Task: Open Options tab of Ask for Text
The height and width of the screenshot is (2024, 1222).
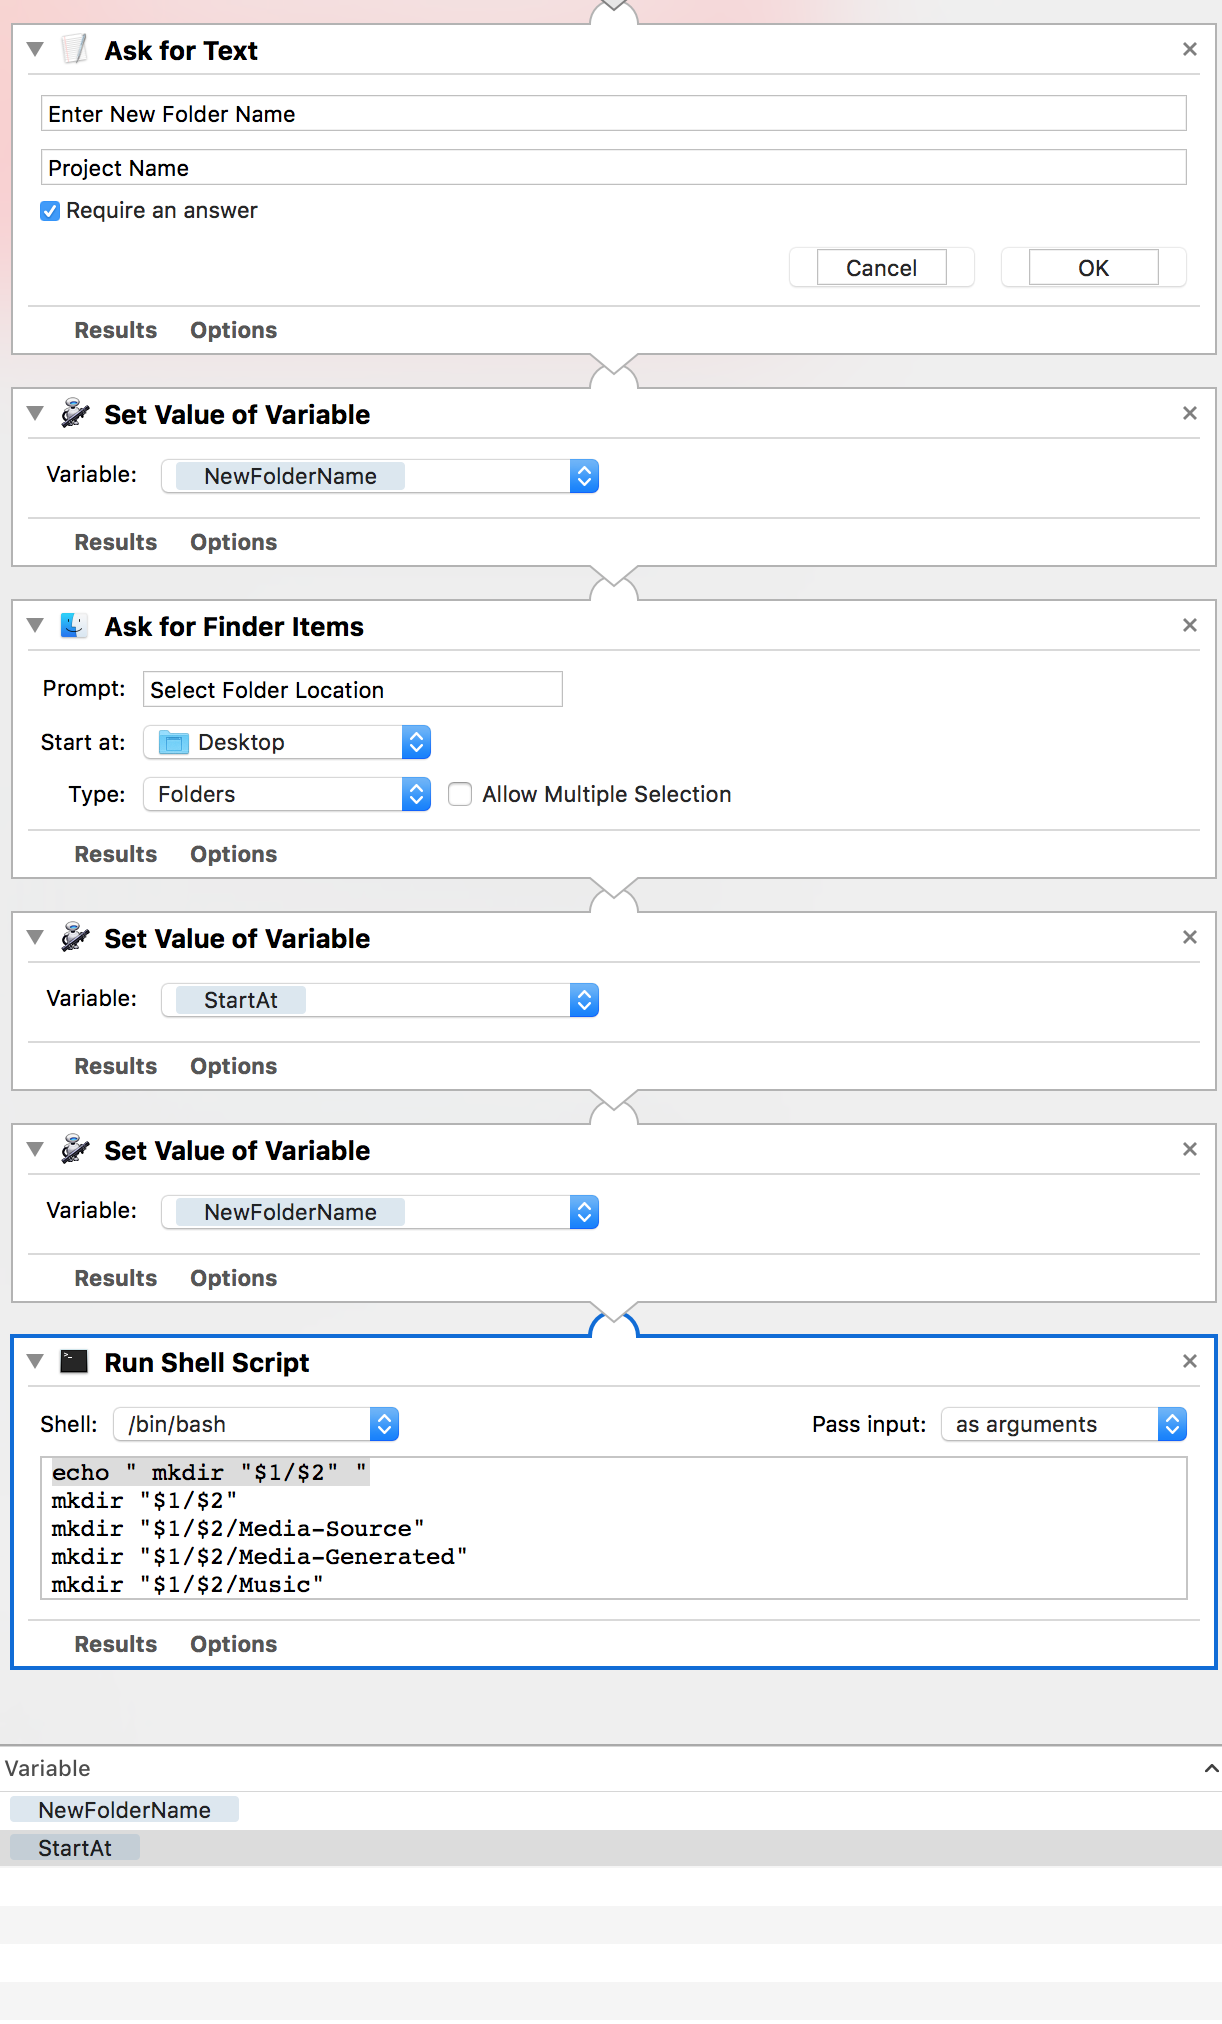Action: tap(233, 330)
